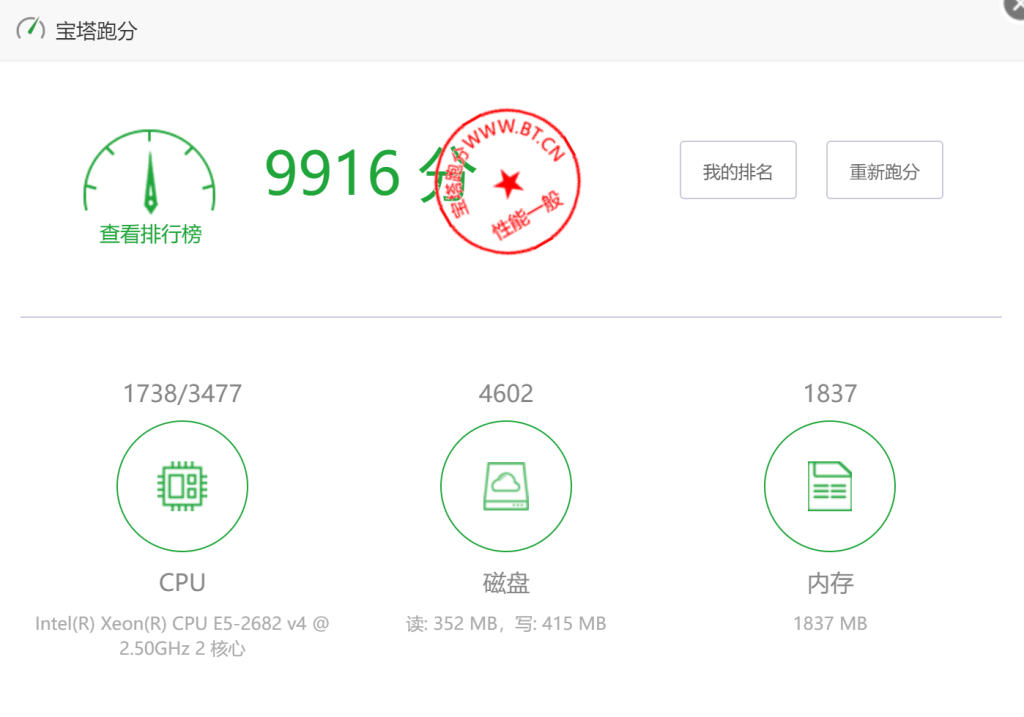
Task: Click the CPU score 1738/3477
Action: pyautogui.click(x=182, y=394)
